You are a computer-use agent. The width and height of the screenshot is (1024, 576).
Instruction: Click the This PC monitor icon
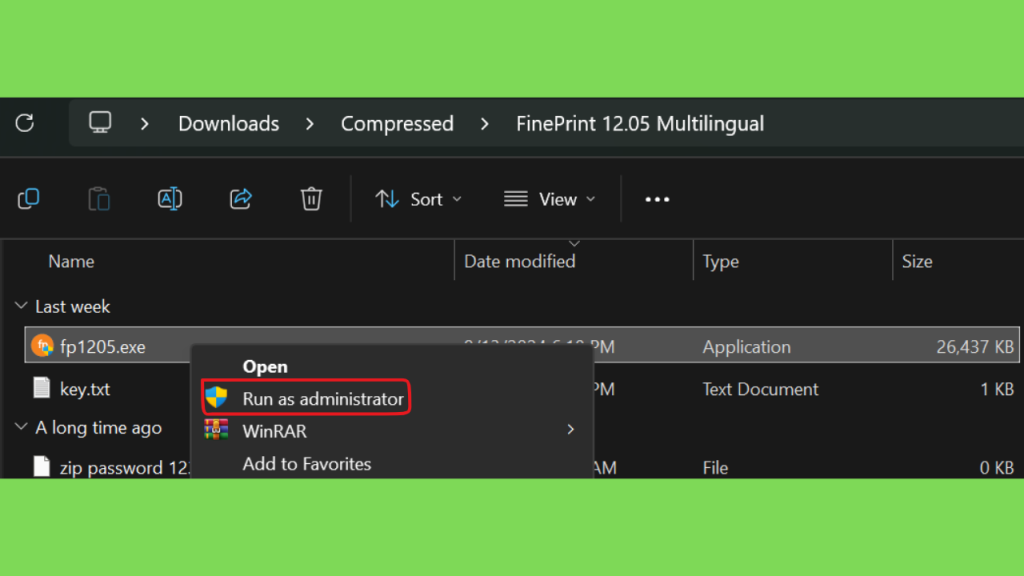100,123
